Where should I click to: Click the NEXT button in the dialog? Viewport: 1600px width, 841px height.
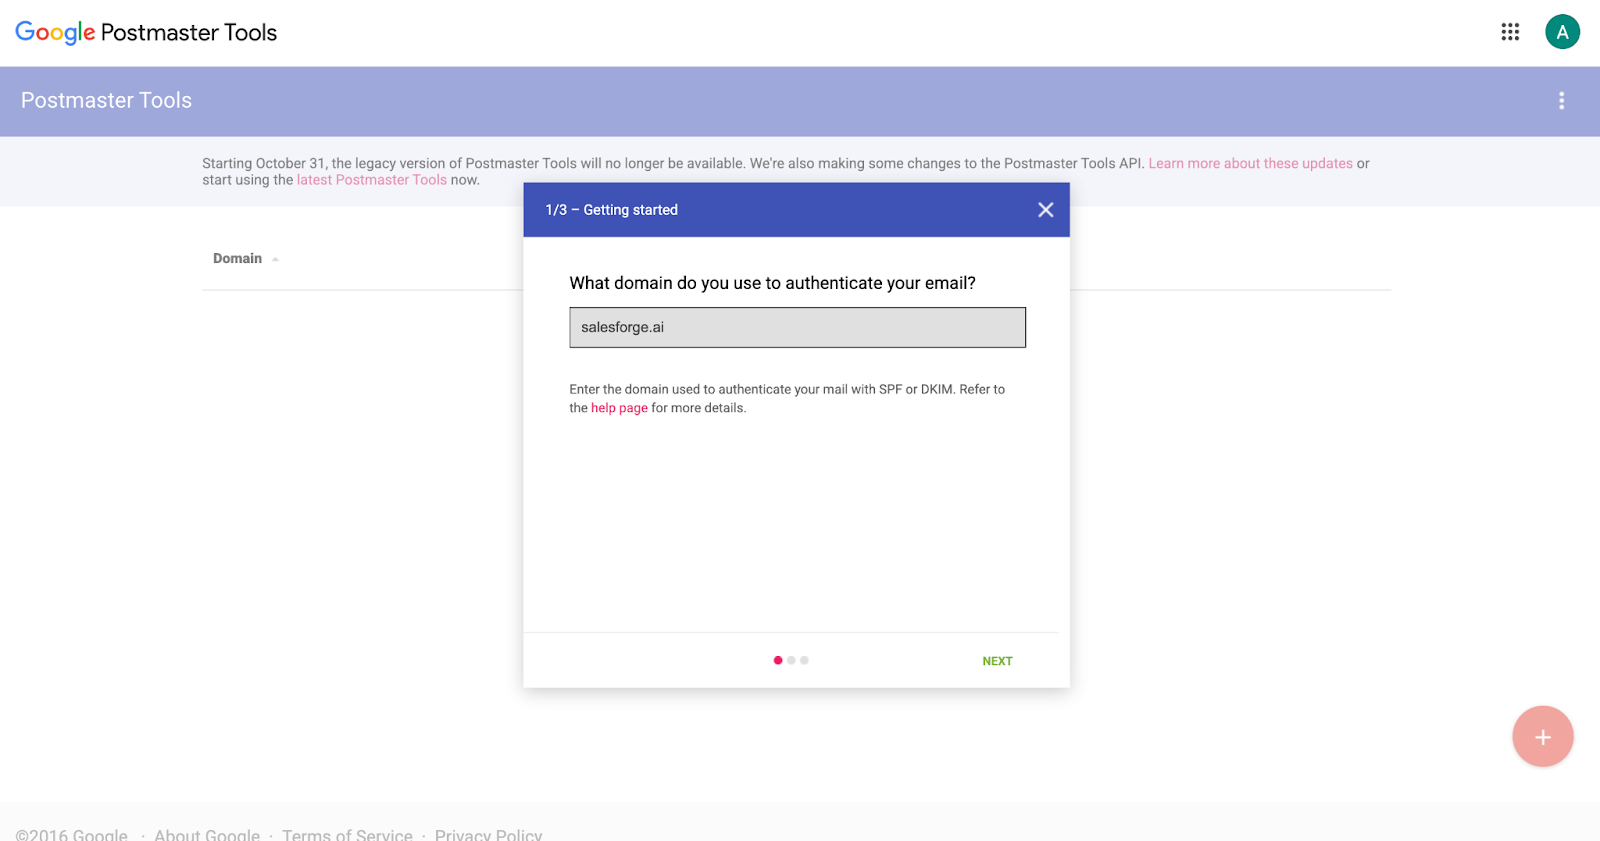pos(997,661)
